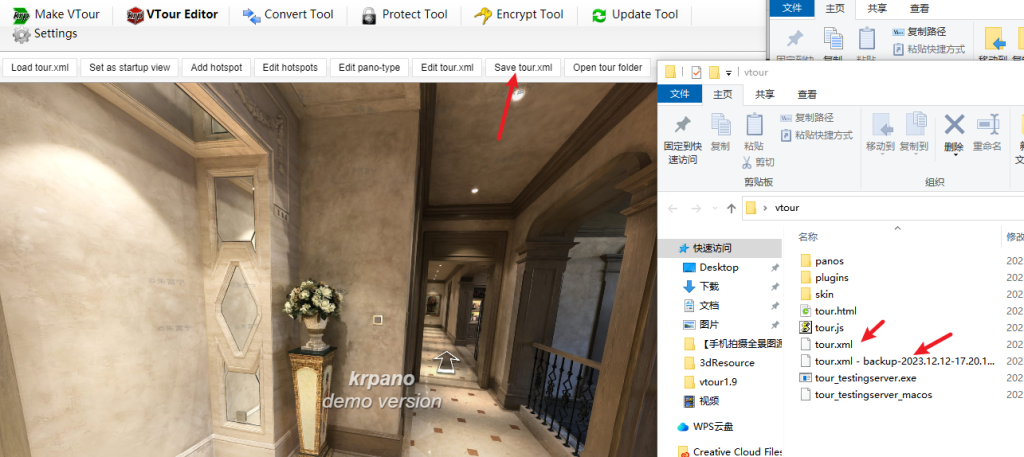
Task: Click the 粘贴 clipboard icon in vtour ribbon
Action: pos(754,124)
